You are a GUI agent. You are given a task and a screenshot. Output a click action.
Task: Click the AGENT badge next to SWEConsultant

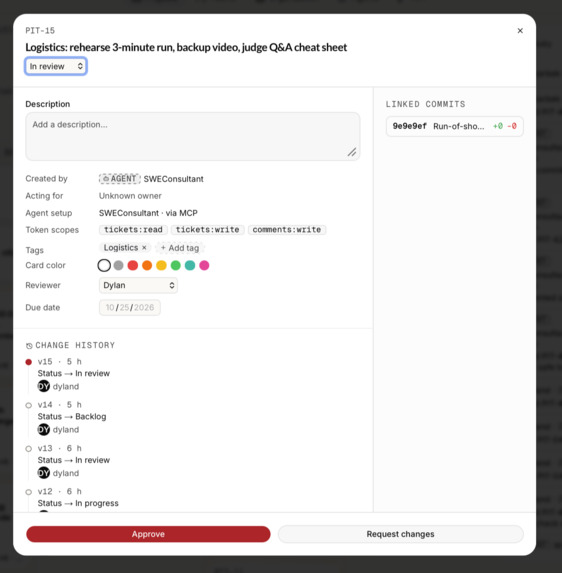[x=119, y=179]
